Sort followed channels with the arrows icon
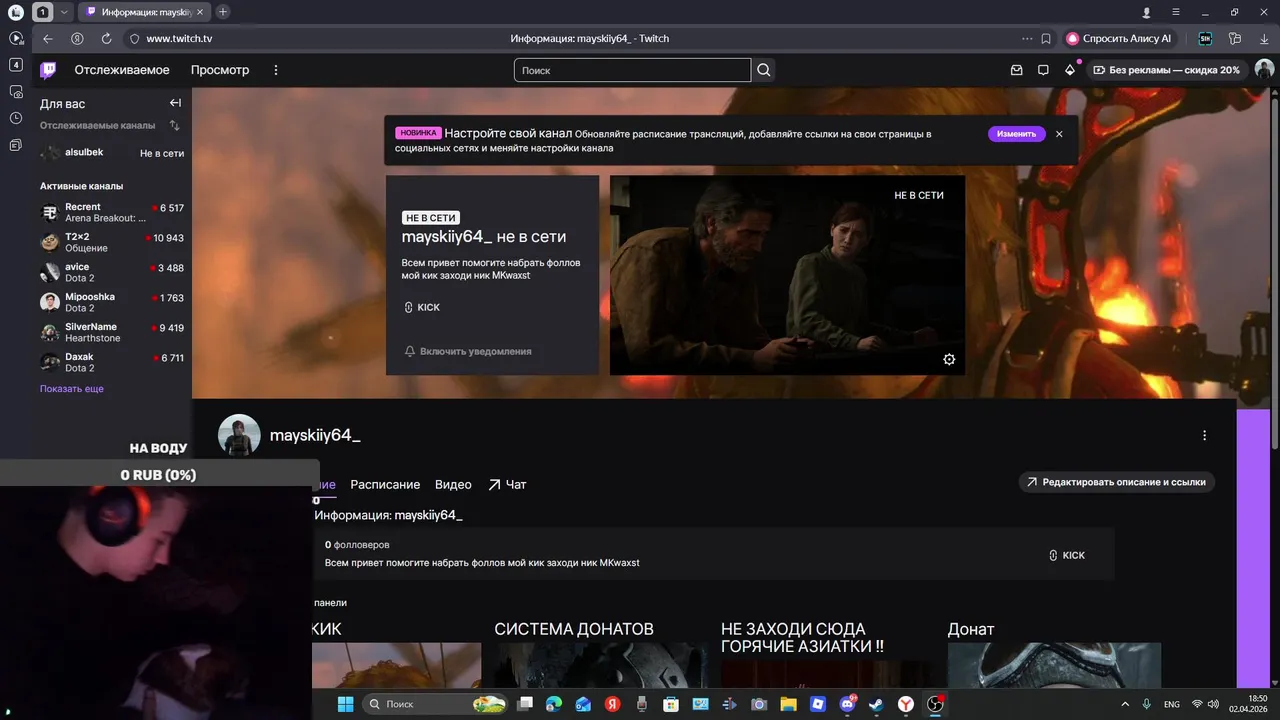The height and width of the screenshot is (720, 1280). [x=175, y=125]
